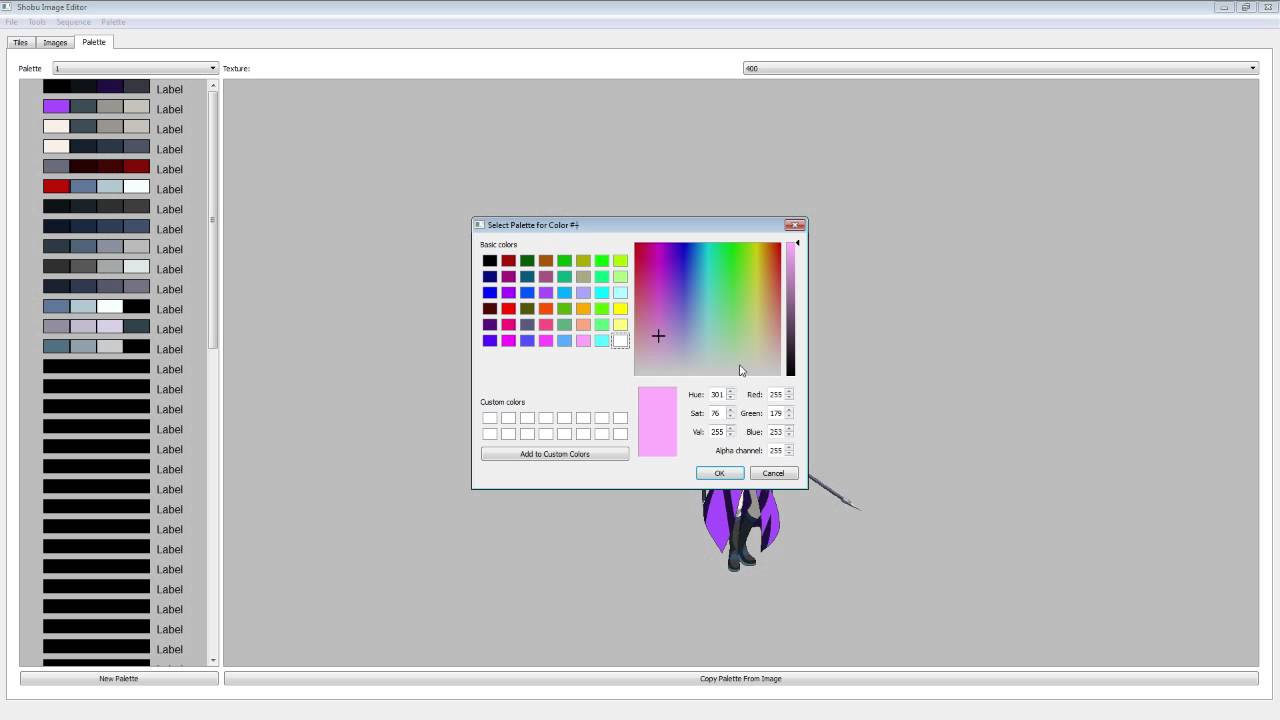Click the Val value field
Screen dimensions: 1280x720
(x=716, y=432)
